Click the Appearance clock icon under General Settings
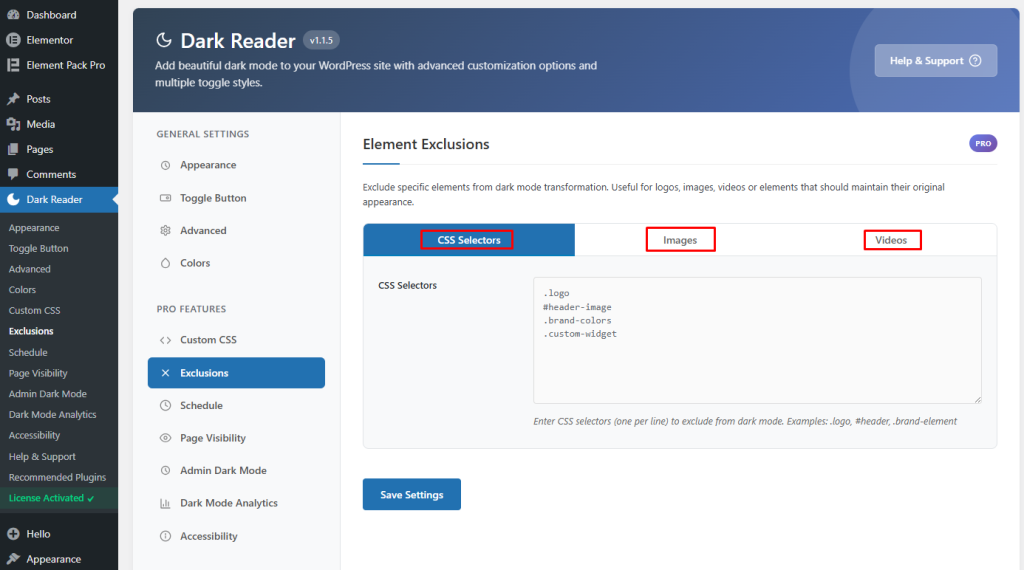 pos(165,165)
